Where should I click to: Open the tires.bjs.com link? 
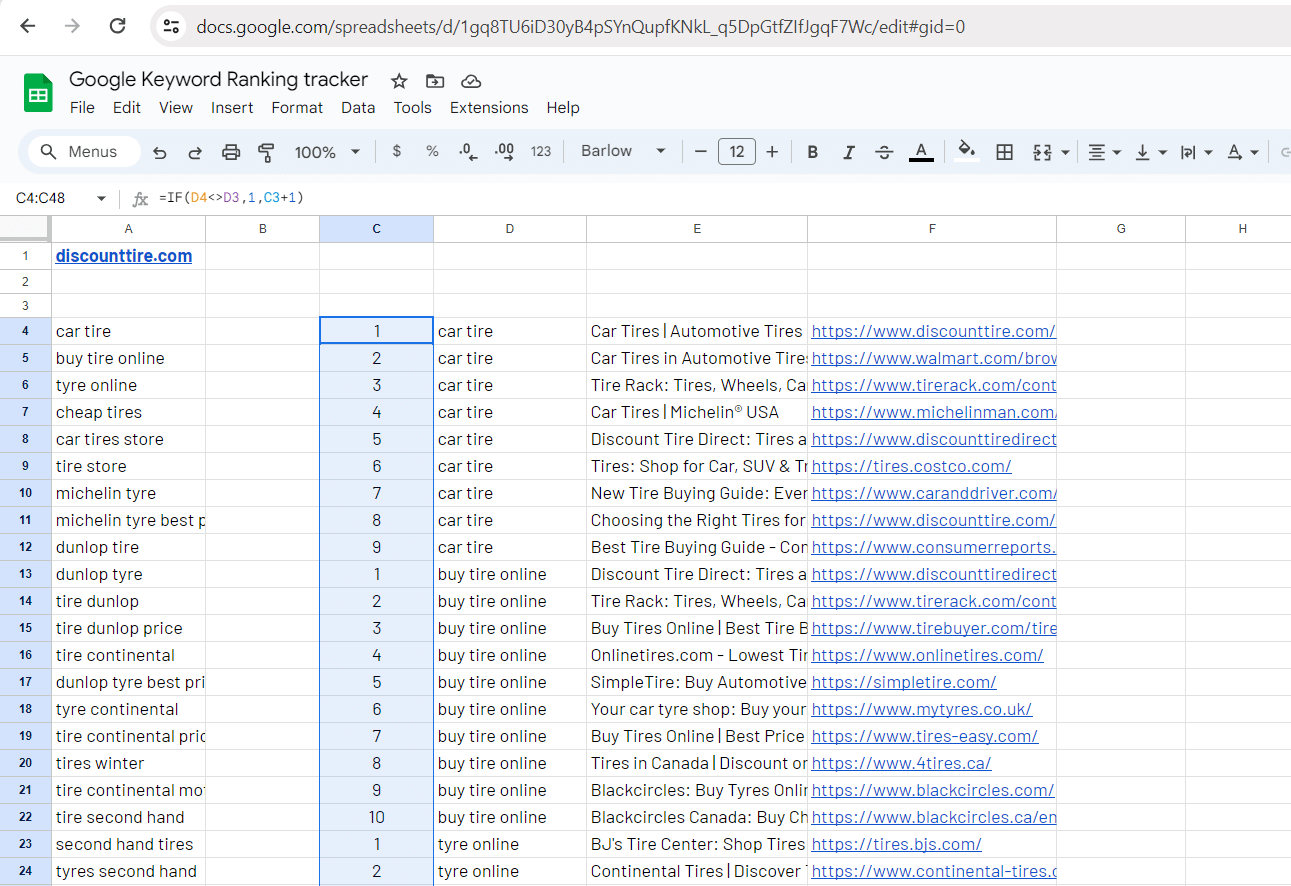point(897,844)
